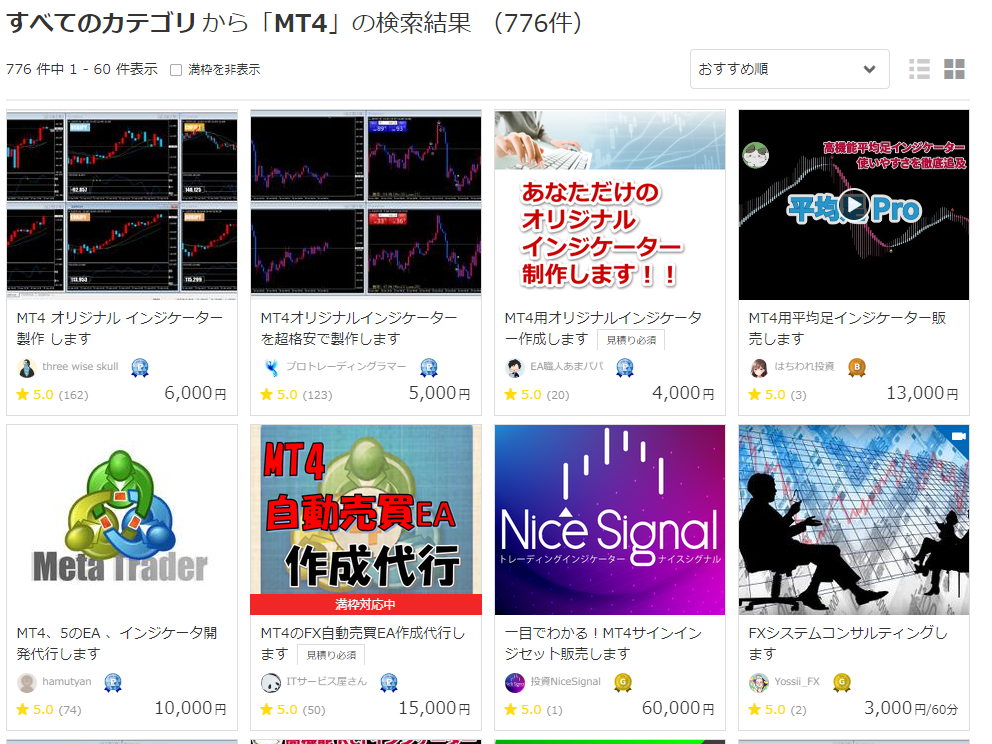Image resolution: width=992 pixels, height=744 pixels.
Task: Play the 平均足 Pro video thumbnail
Action: [x=854, y=204]
